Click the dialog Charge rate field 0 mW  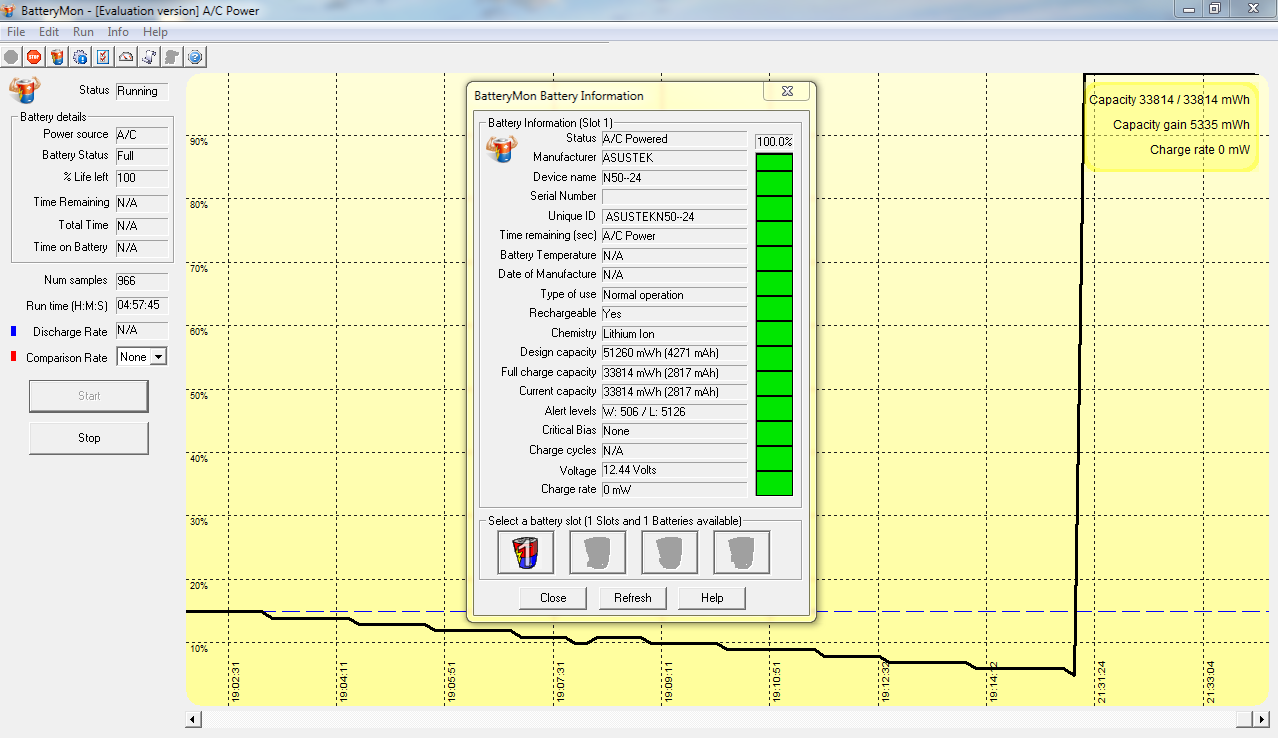click(674, 490)
